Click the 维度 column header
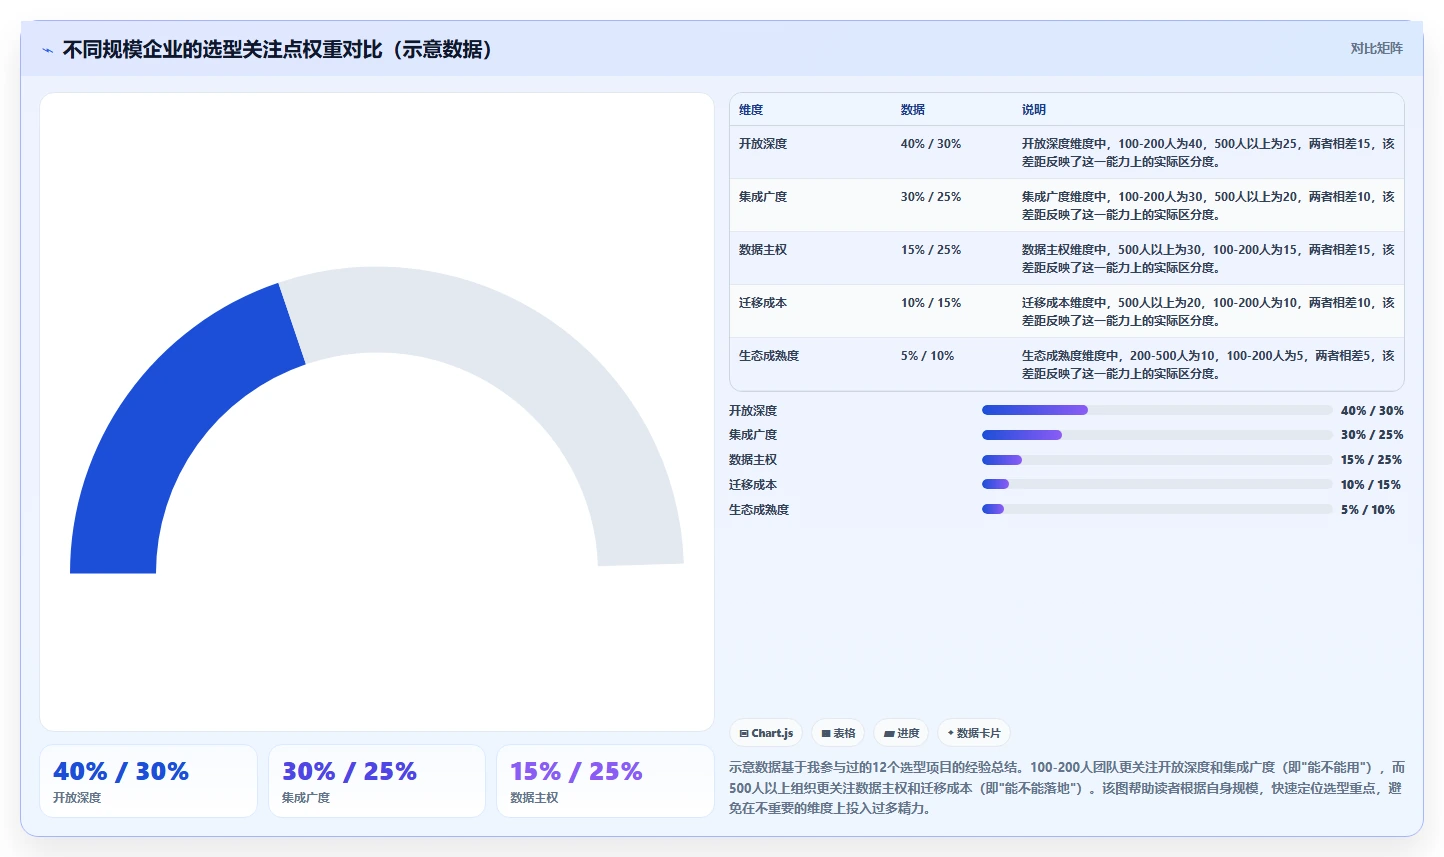 click(751, 110)
